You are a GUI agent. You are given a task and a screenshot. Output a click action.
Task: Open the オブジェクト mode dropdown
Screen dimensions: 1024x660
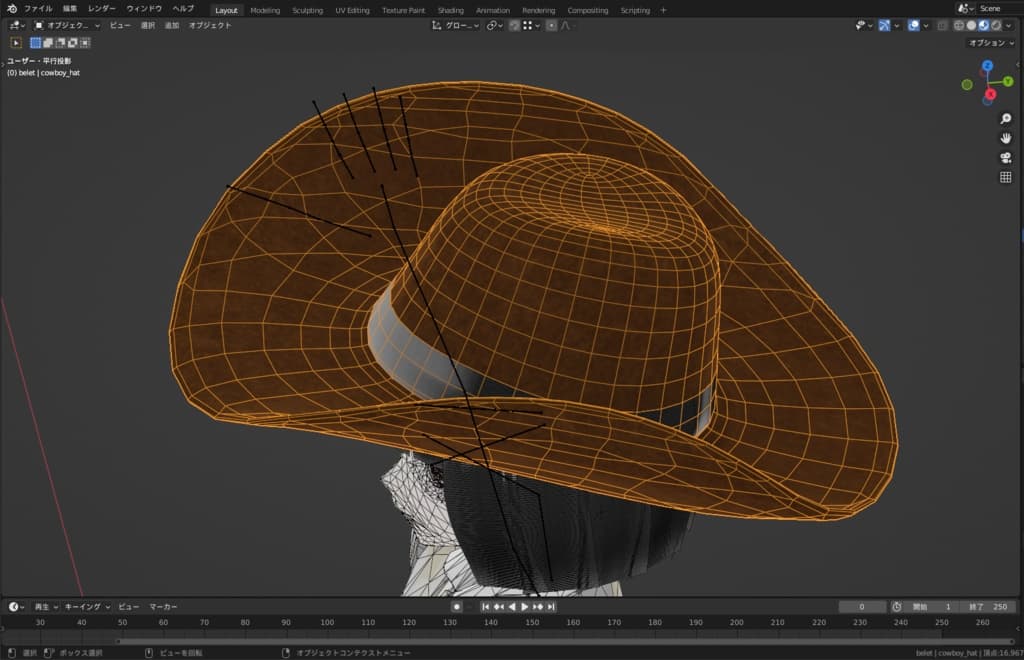pyautogui.click(x=68, y=25)
